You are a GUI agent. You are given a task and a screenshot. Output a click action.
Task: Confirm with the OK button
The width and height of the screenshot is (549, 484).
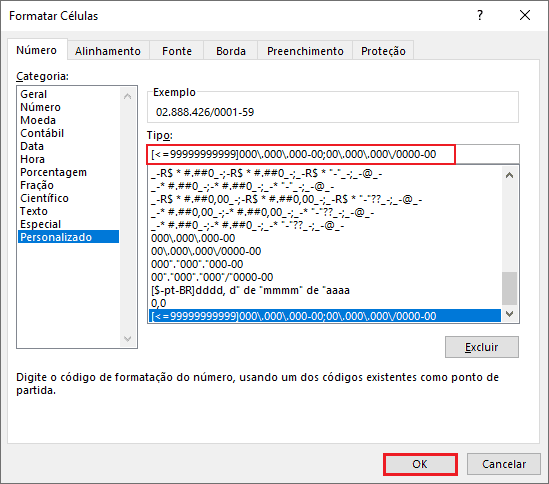pyautogui.click(x=420, y=464)
